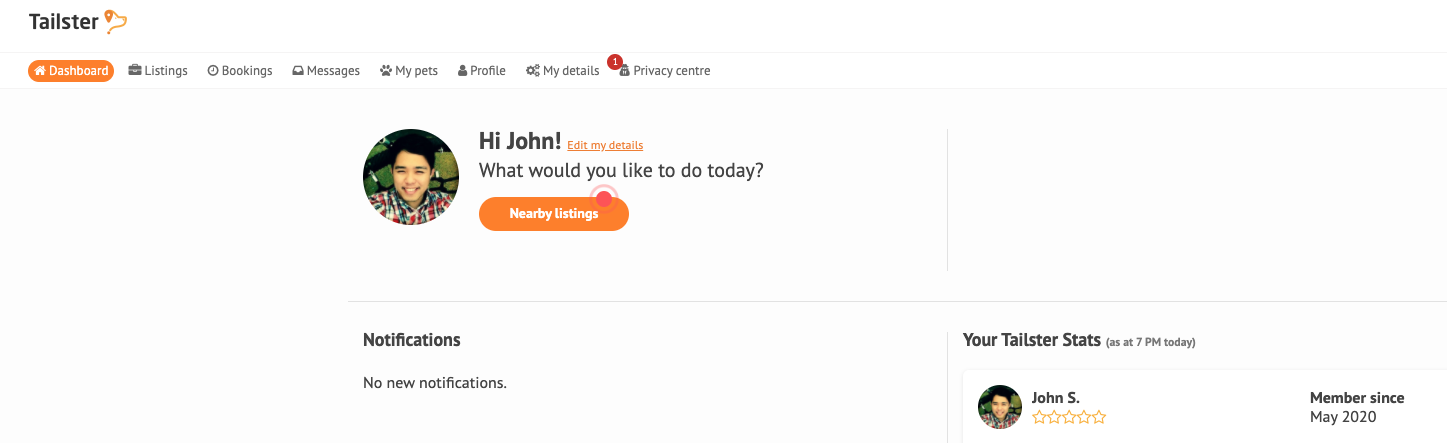Click the briefcase icon beside Listings
The height and width of the screenshot is (443, 1447).
pyautogui.click(x=135, y=71)
